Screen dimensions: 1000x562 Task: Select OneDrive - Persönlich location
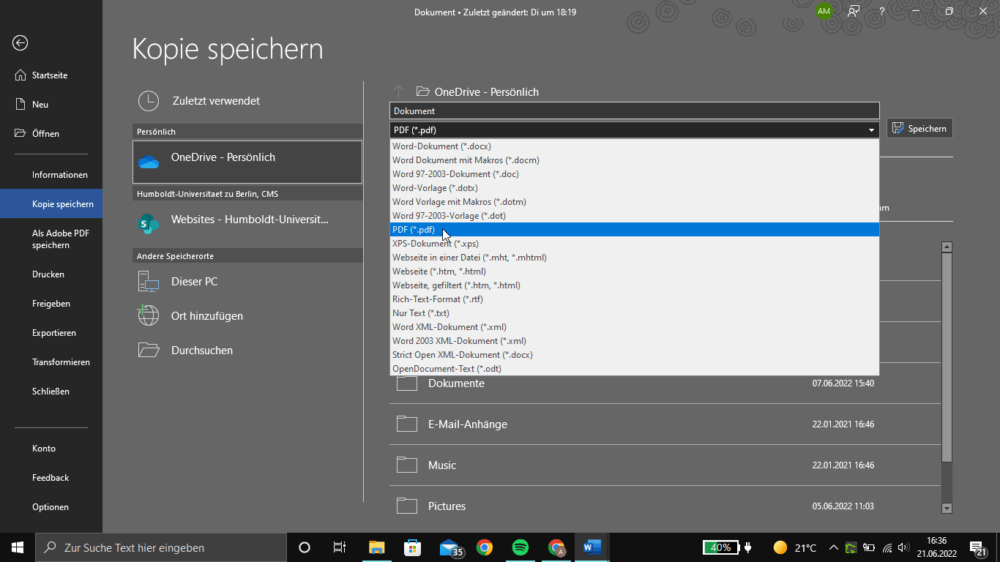click(x=247, y=162)
